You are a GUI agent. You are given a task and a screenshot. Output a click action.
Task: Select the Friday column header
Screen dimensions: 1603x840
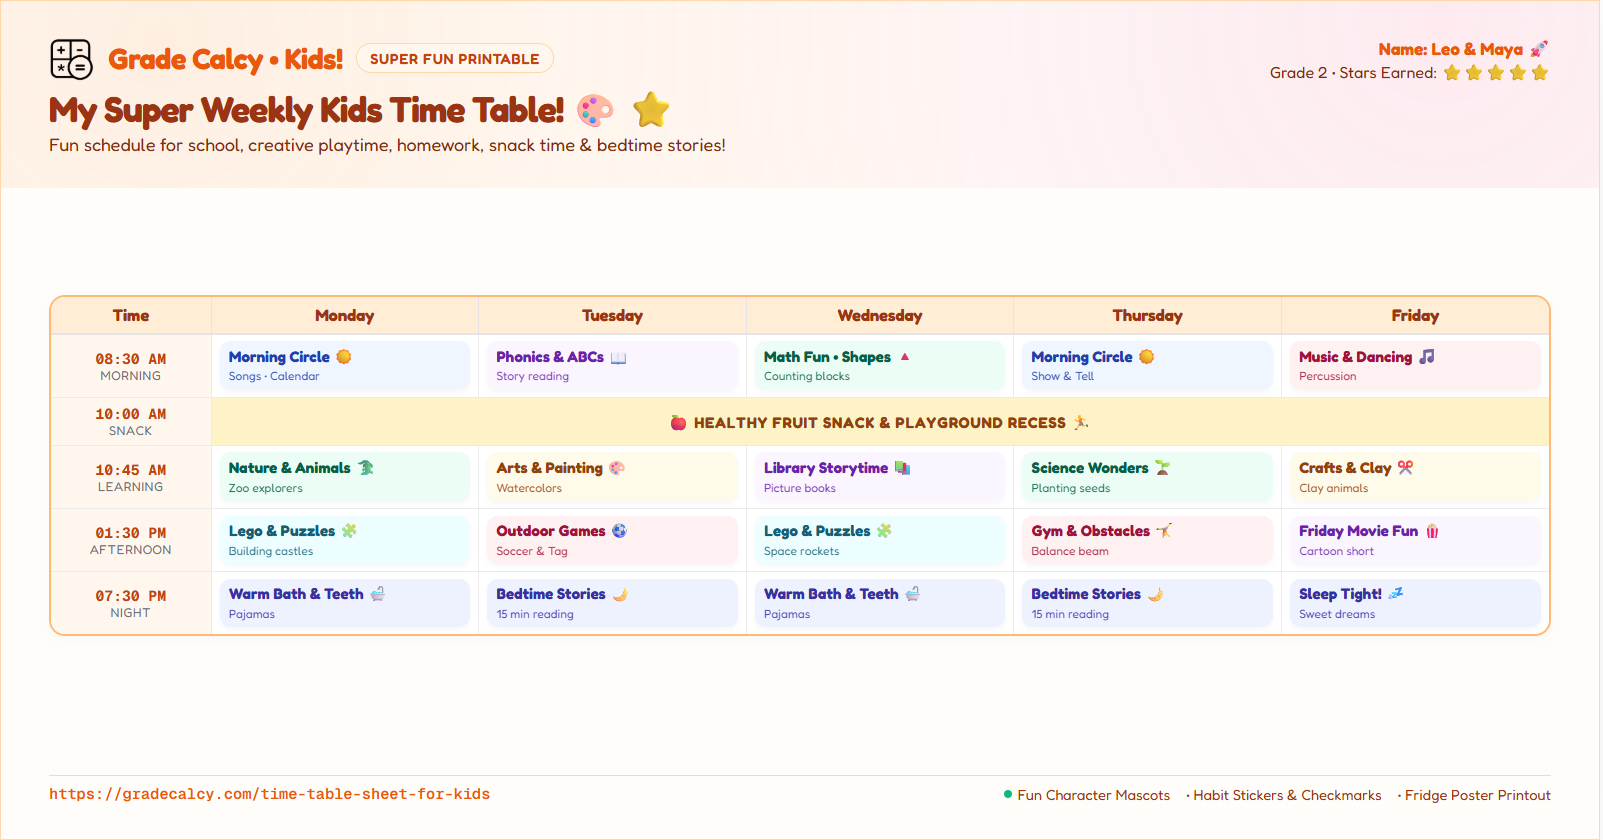[x=1415, y=316]
